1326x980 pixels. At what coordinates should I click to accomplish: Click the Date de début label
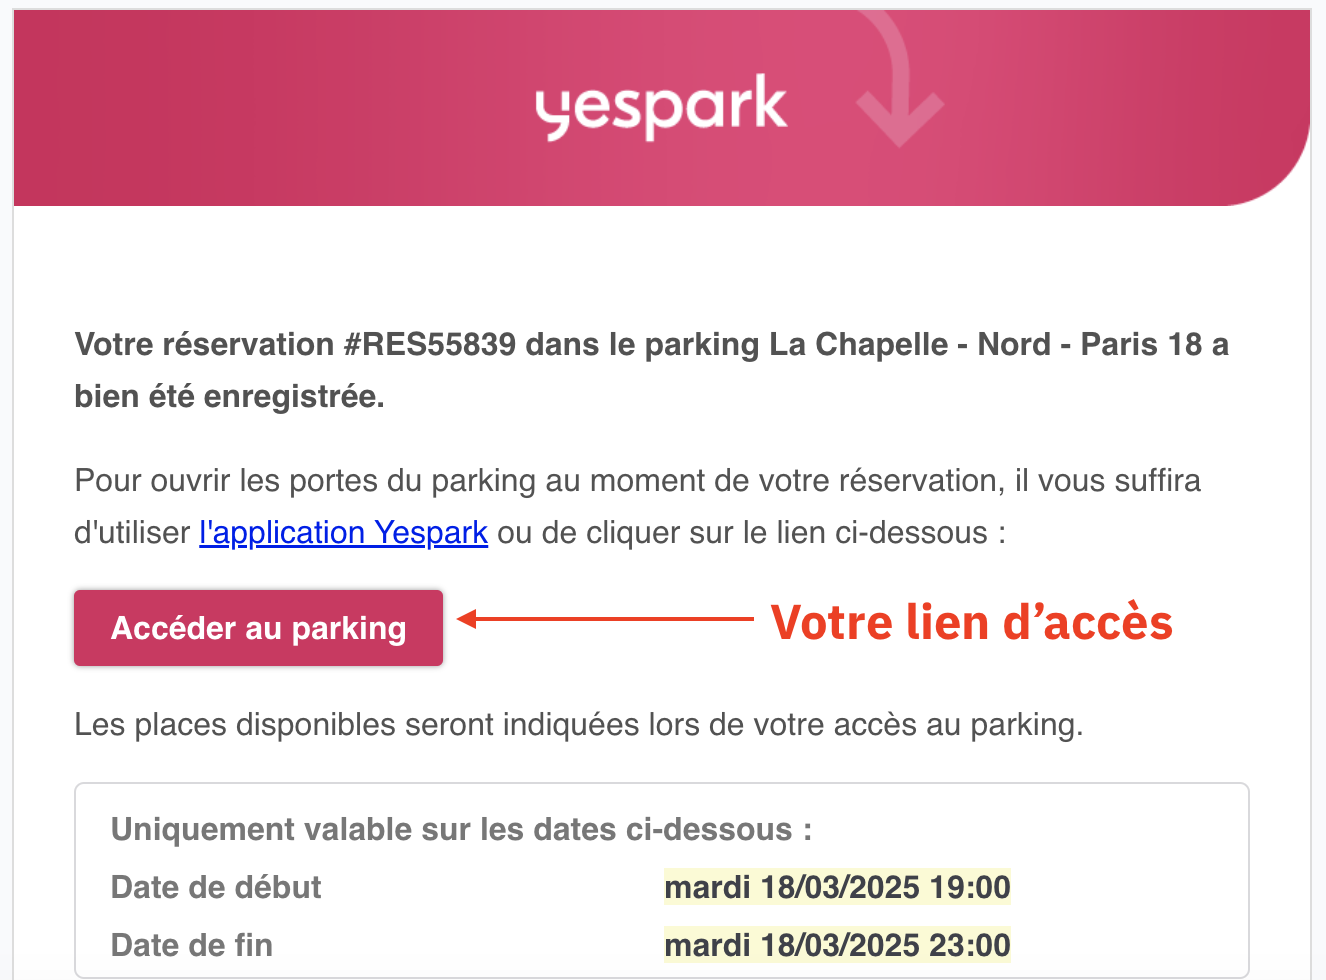click(216, 887)
